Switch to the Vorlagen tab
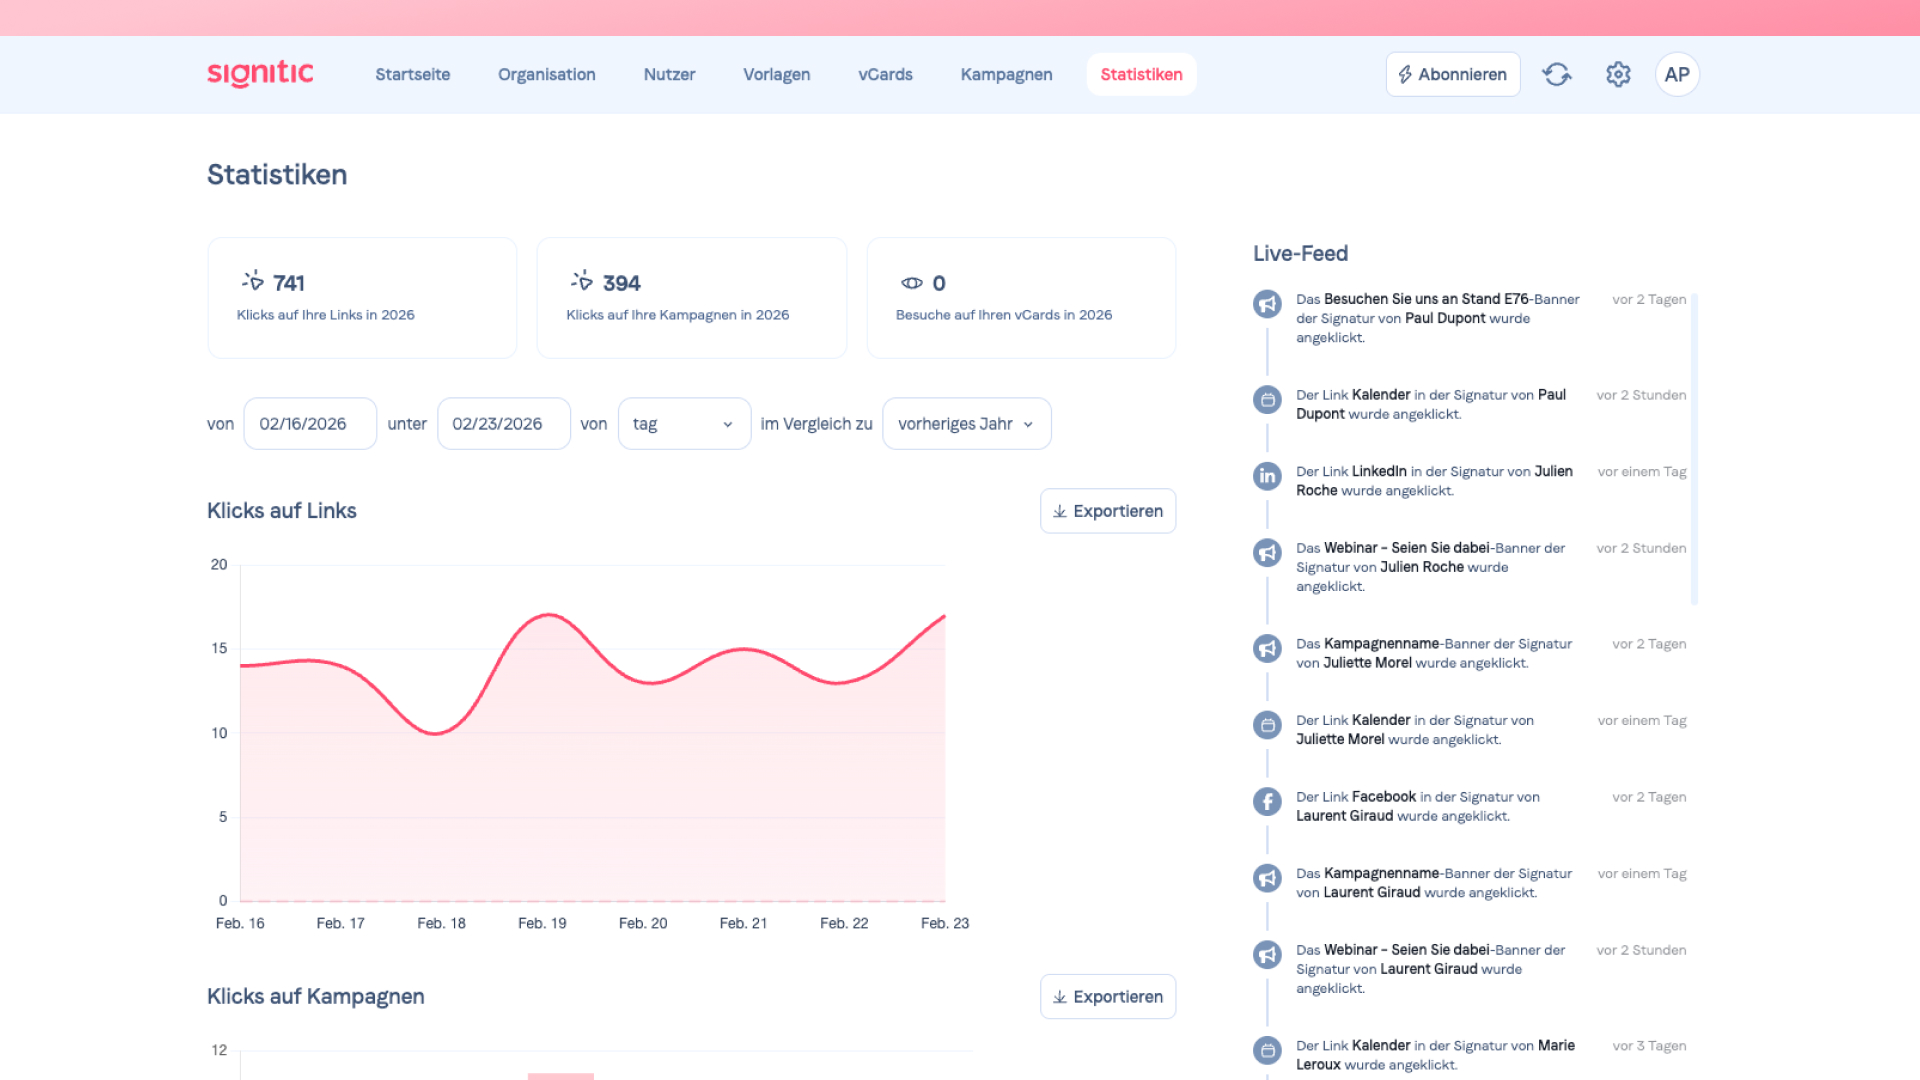 (776, 74)
